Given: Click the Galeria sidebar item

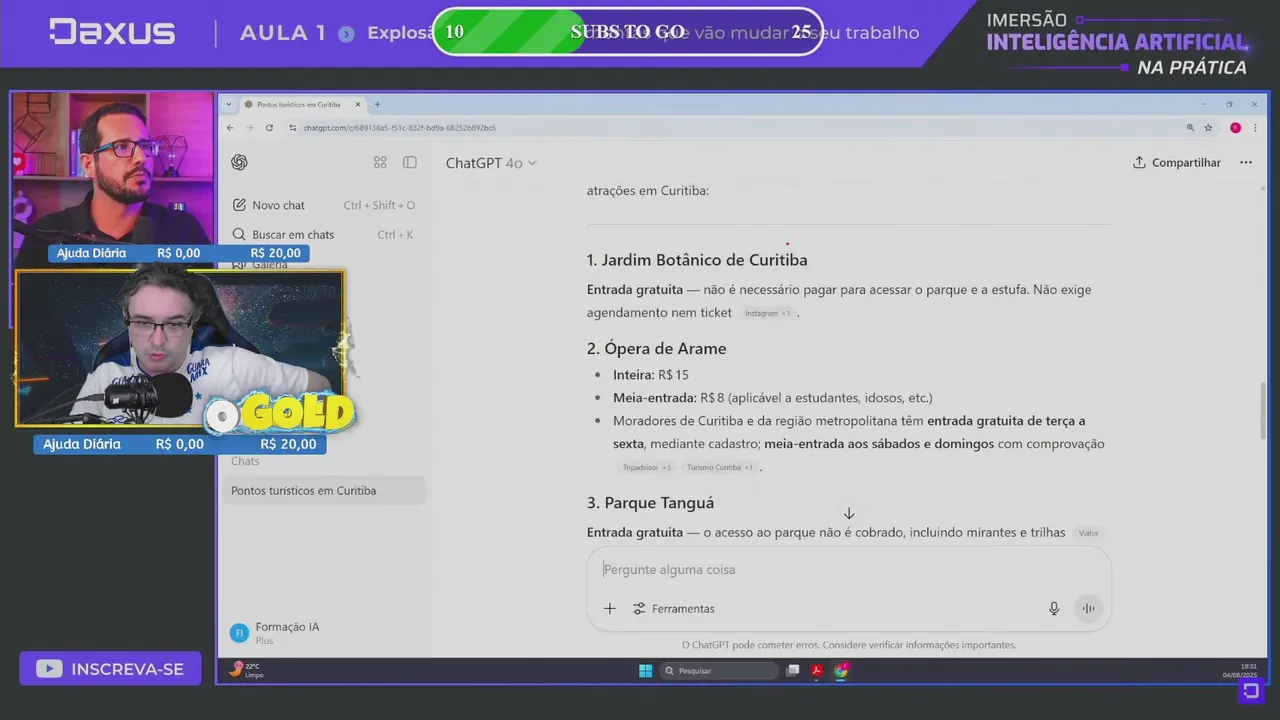Looking at the screenshot, I should (270, 264).
